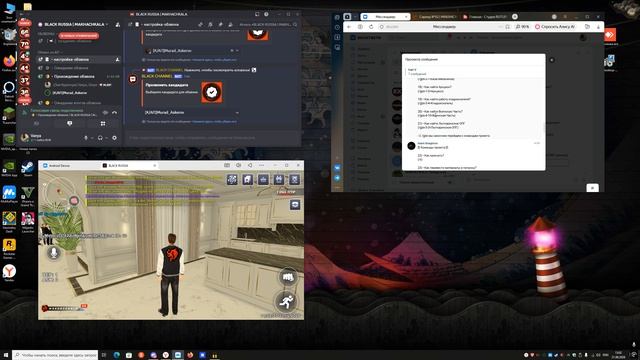Open Discord user settings gear icon

114,138
